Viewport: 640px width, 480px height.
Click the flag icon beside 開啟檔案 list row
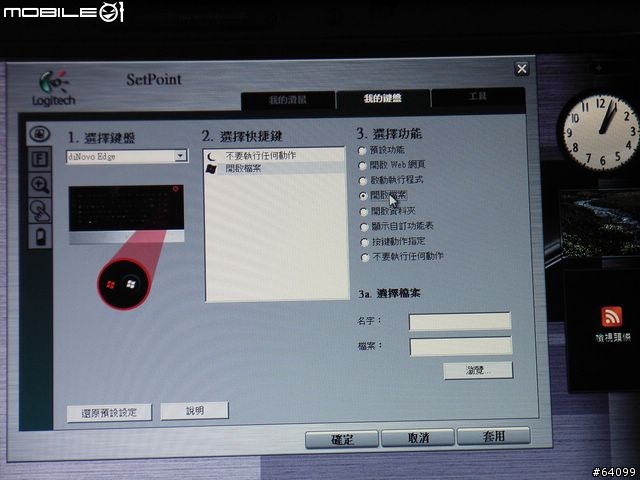click(x=211, y=169)
